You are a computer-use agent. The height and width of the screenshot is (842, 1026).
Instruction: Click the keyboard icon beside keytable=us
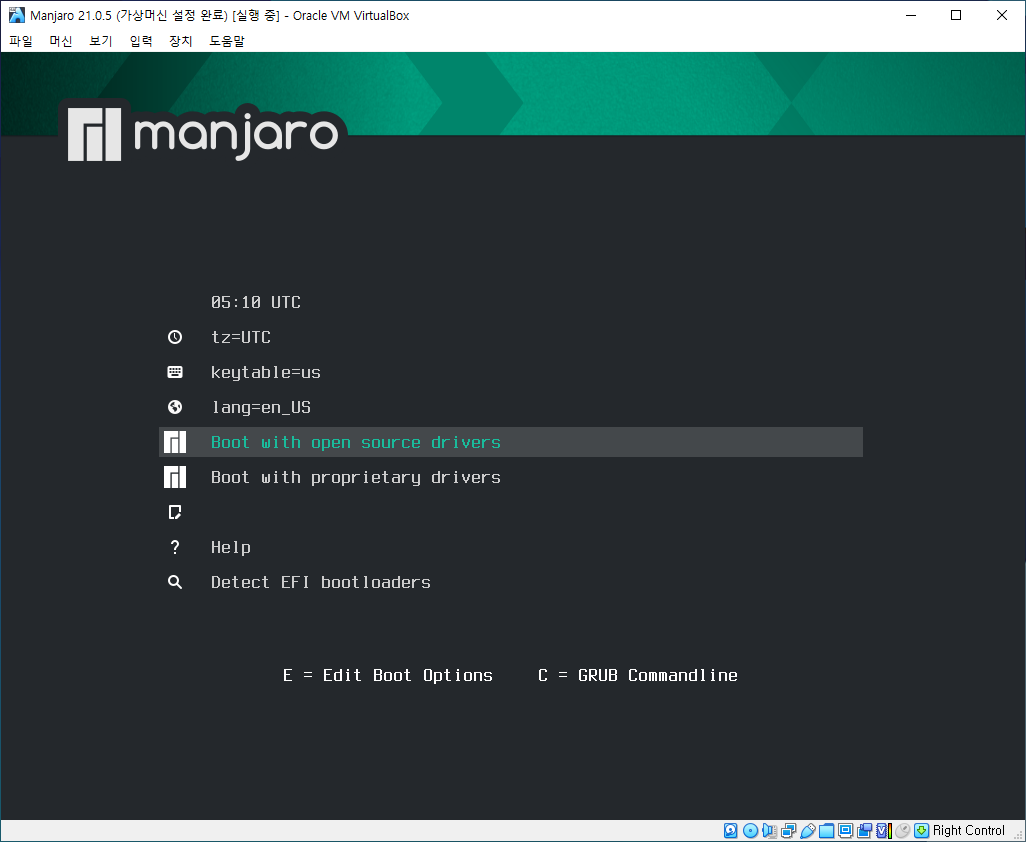pos(175,372)
